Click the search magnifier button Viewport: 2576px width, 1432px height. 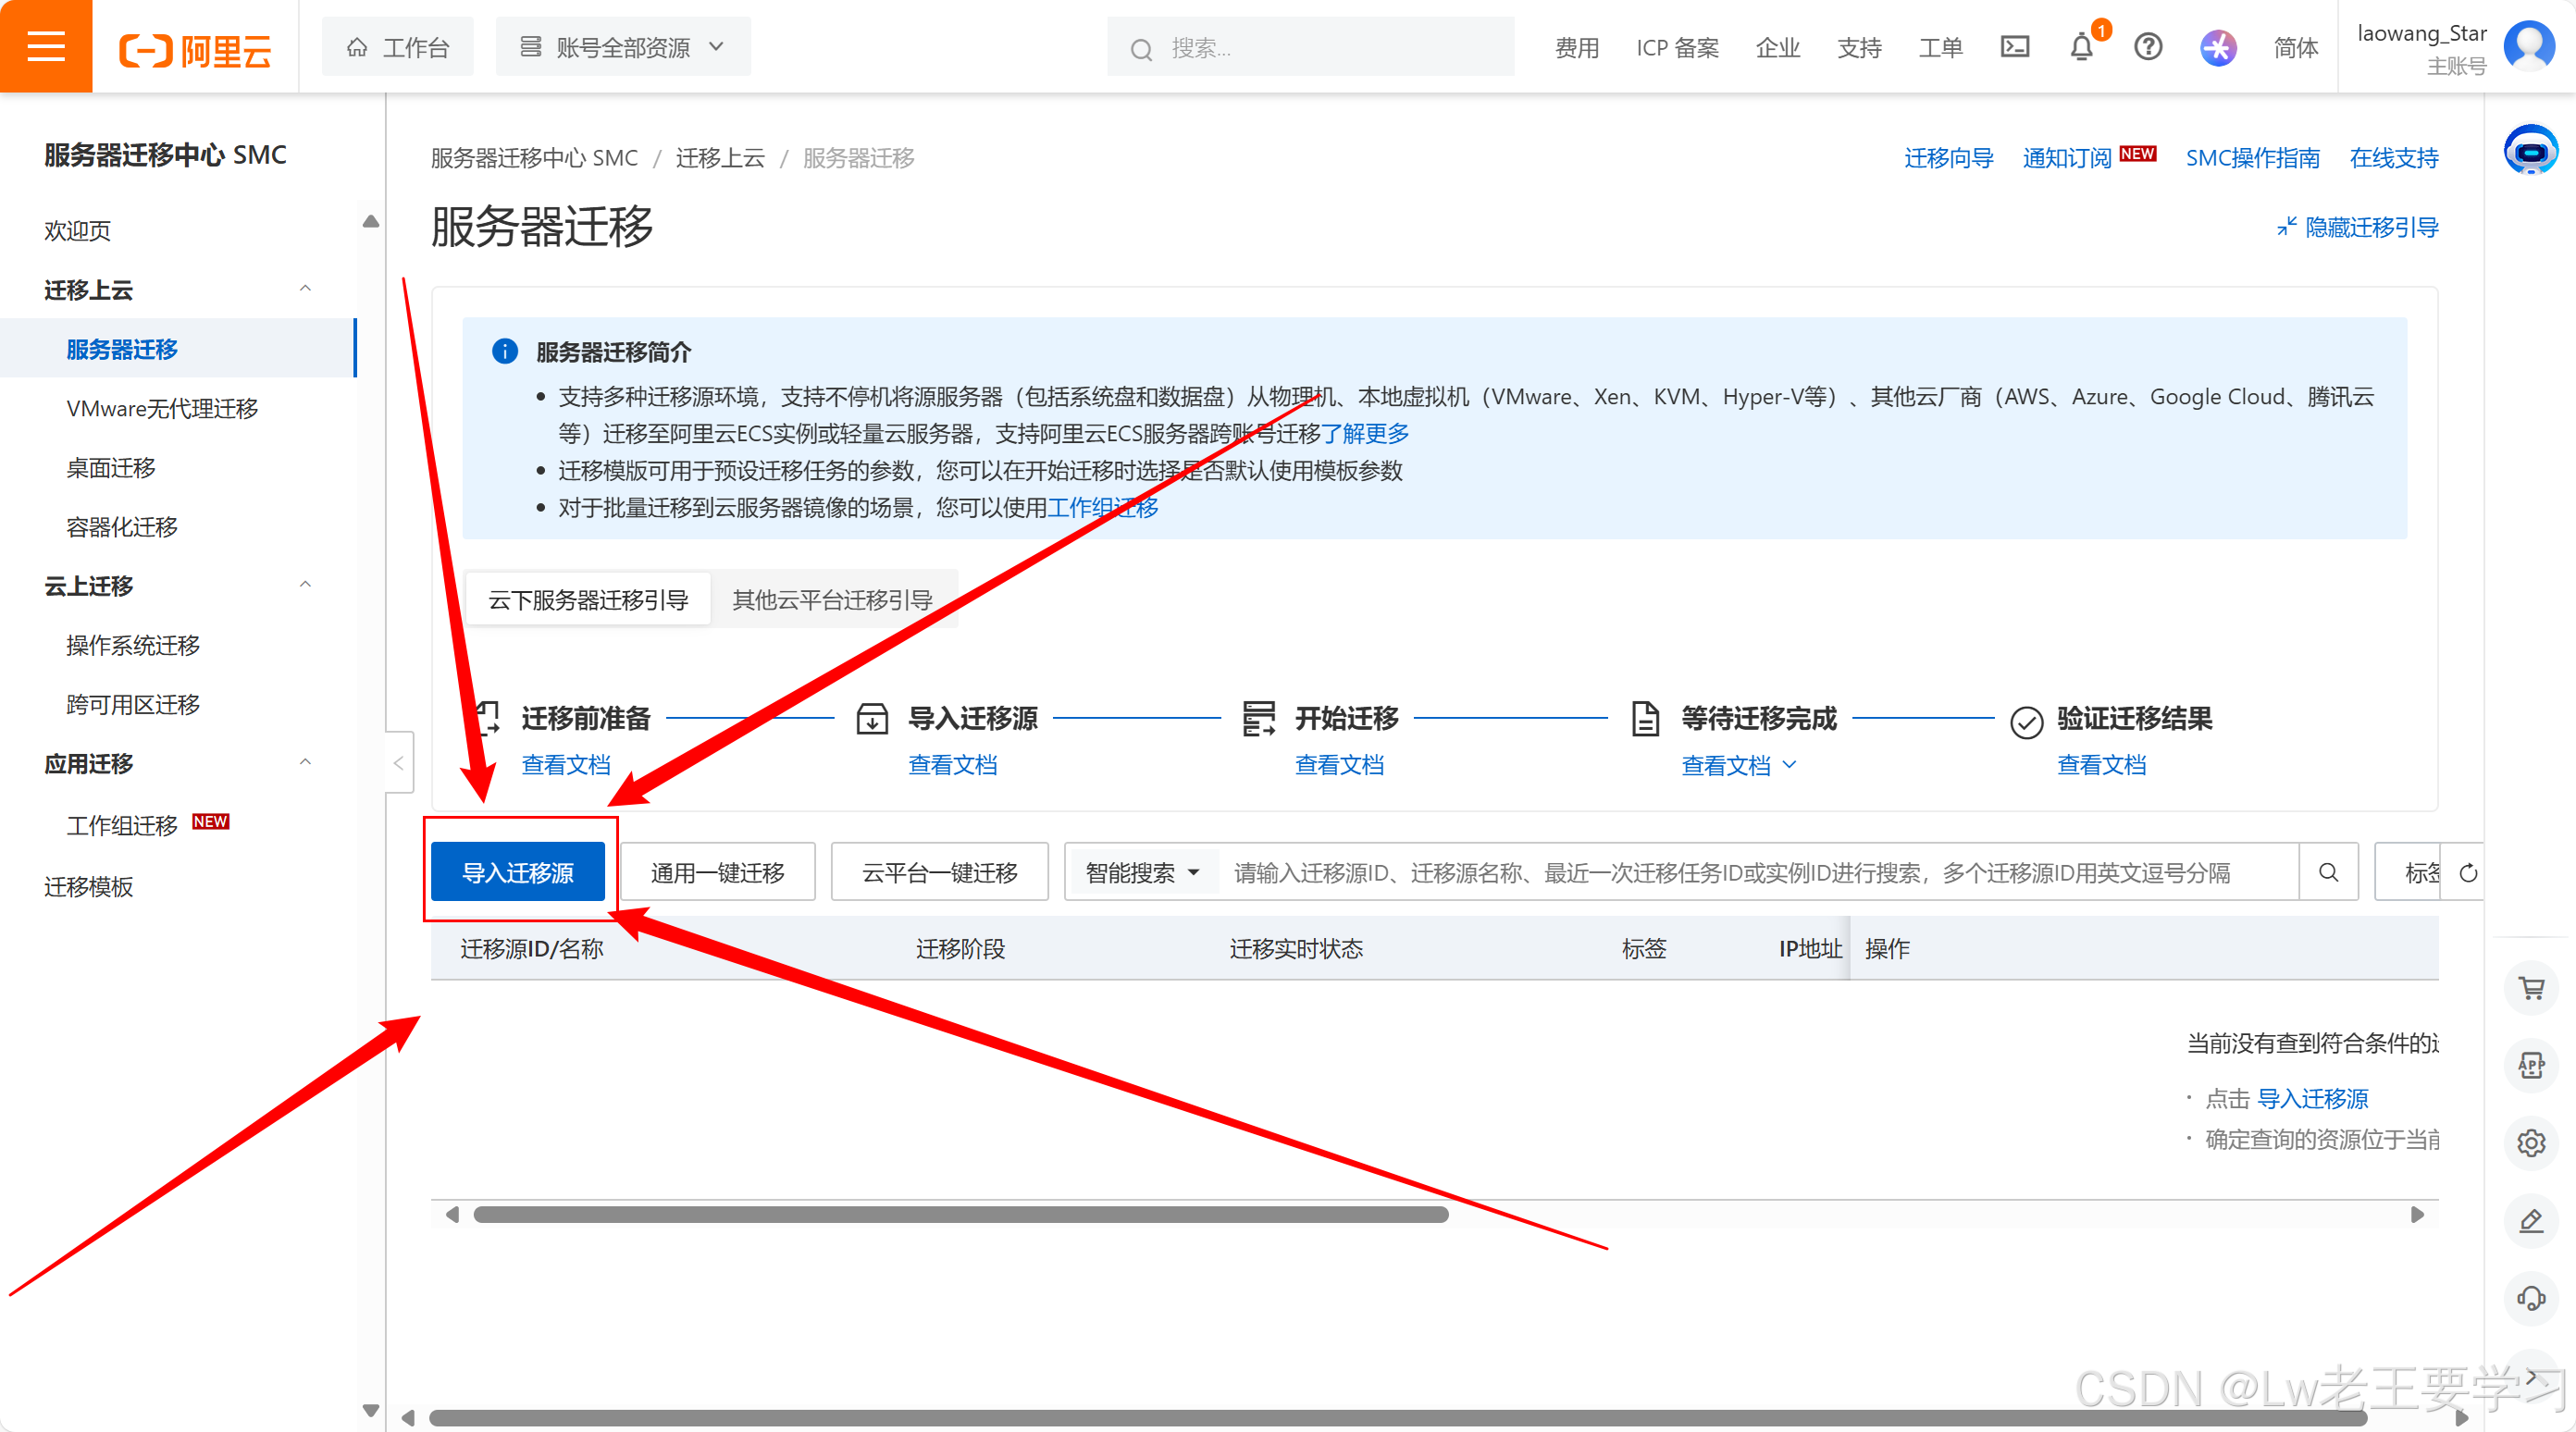(2328, 873)
